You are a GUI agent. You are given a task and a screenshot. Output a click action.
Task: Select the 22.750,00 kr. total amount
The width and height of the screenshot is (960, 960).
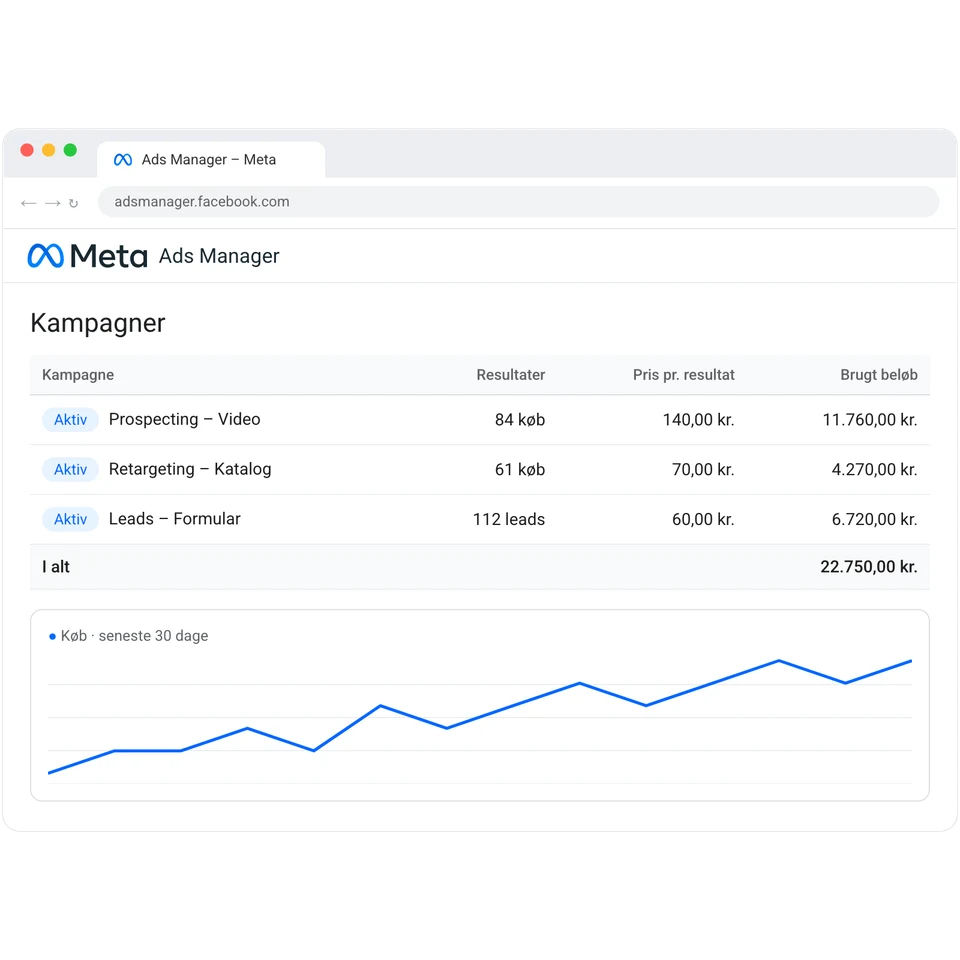tap(869, 567)
